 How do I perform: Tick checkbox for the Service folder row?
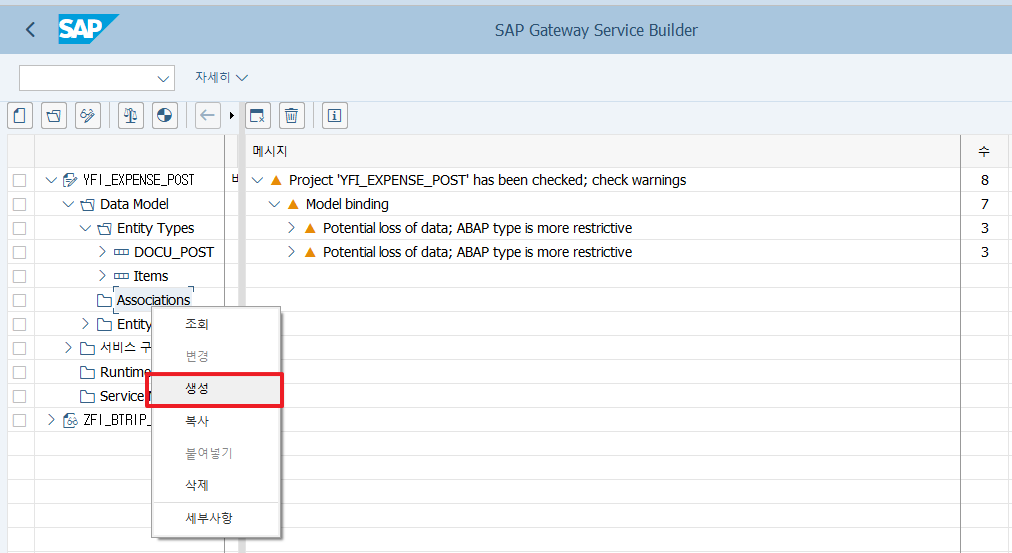19,396
